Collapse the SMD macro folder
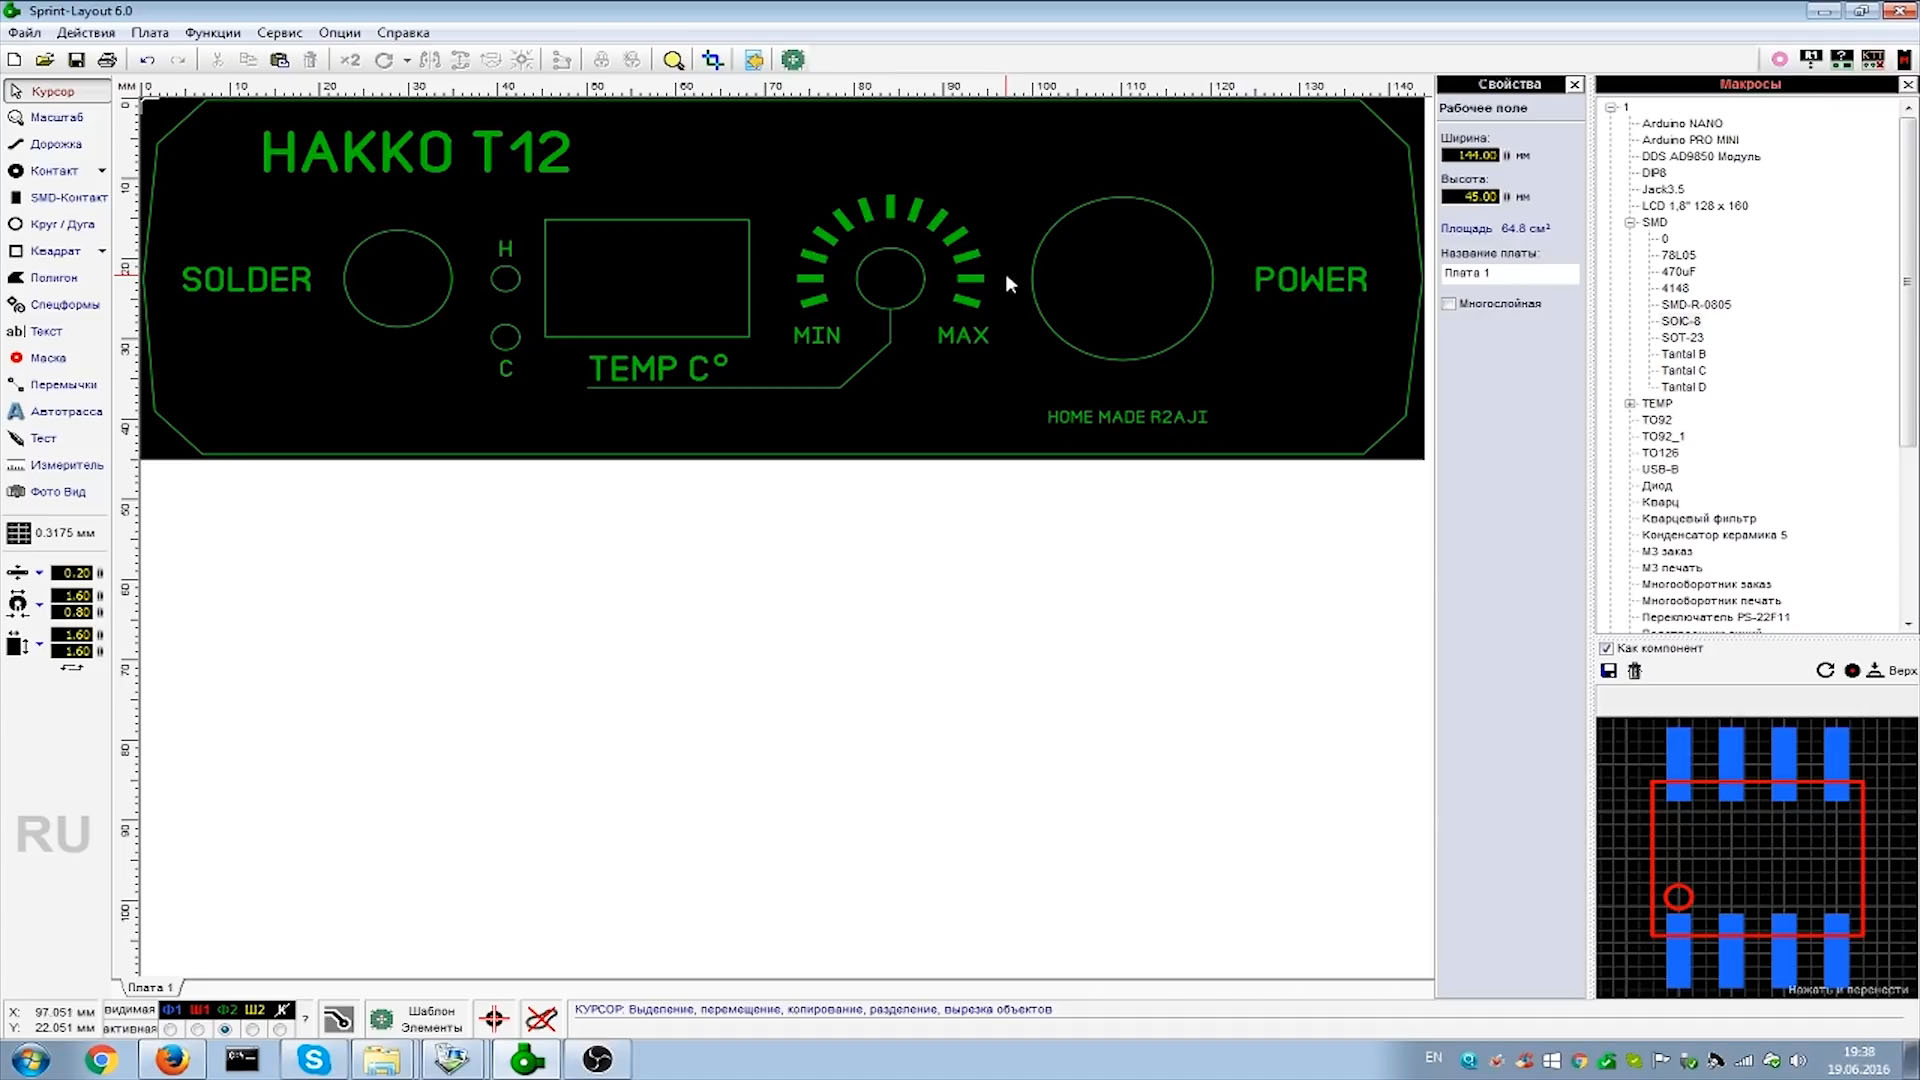1920x1080 pixels. 1630,223
